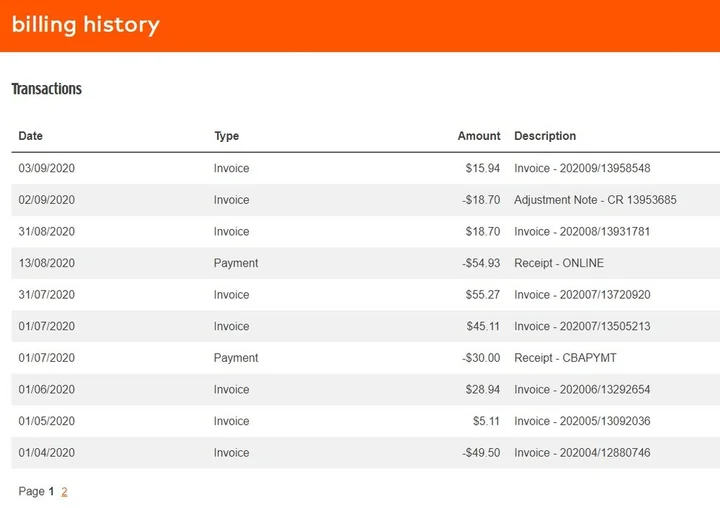The image size is (720, 508).
Task: Open Invoice - 202007/13505213
Action: (x=582, y=326)
